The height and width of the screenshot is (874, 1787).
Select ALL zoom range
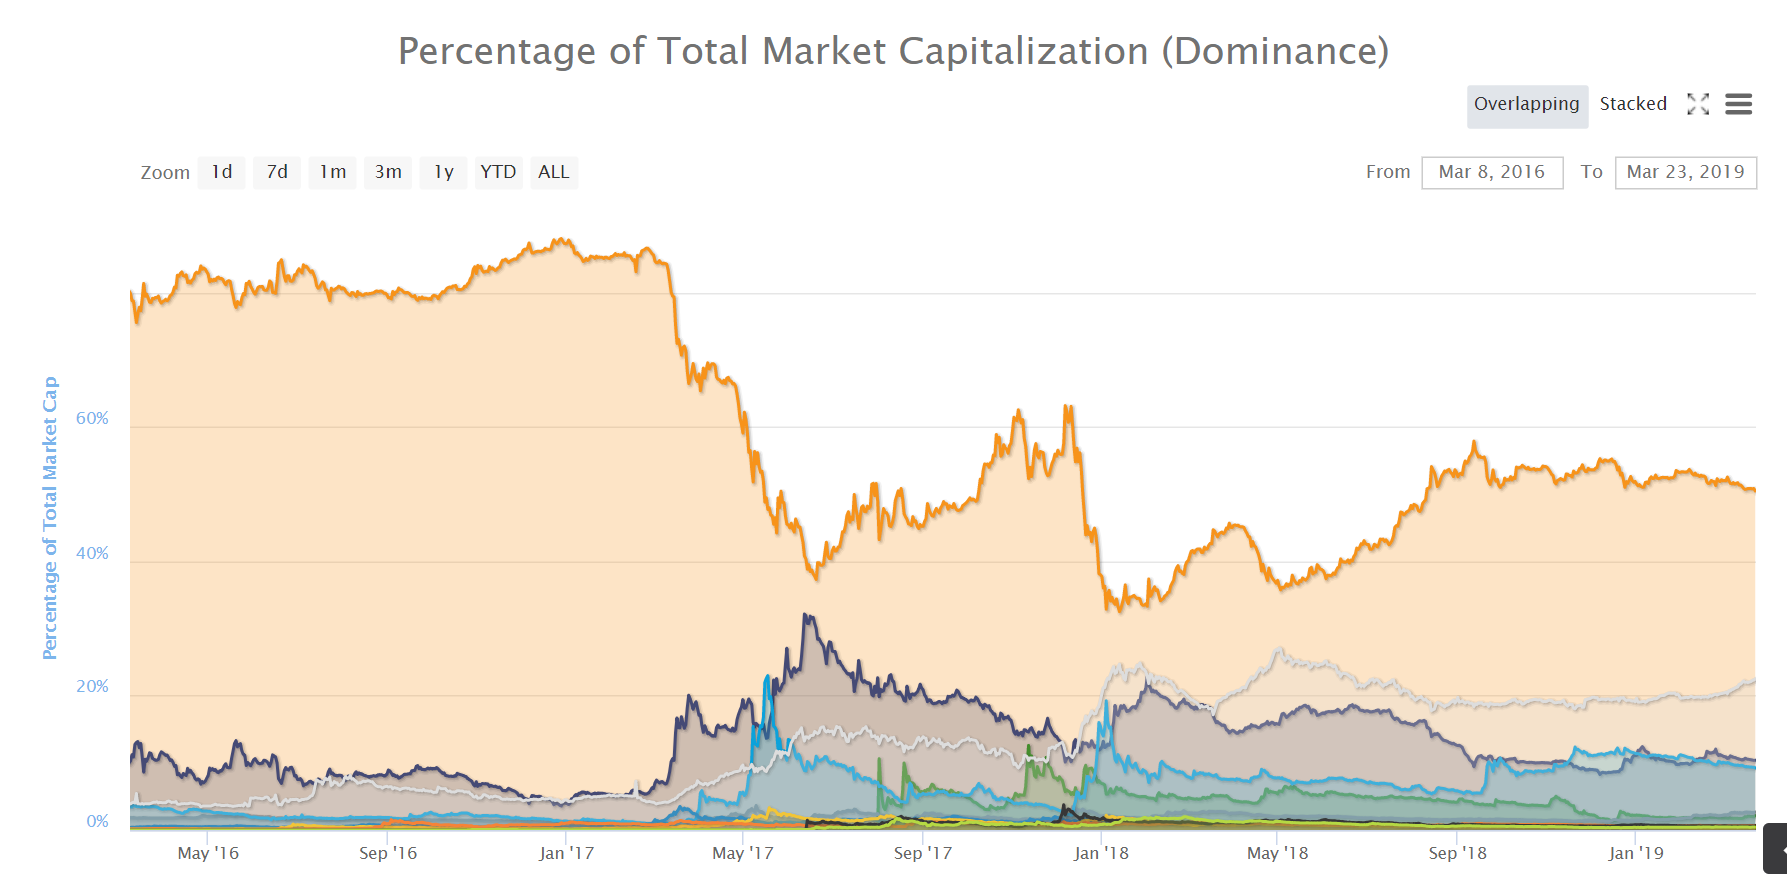554,172
